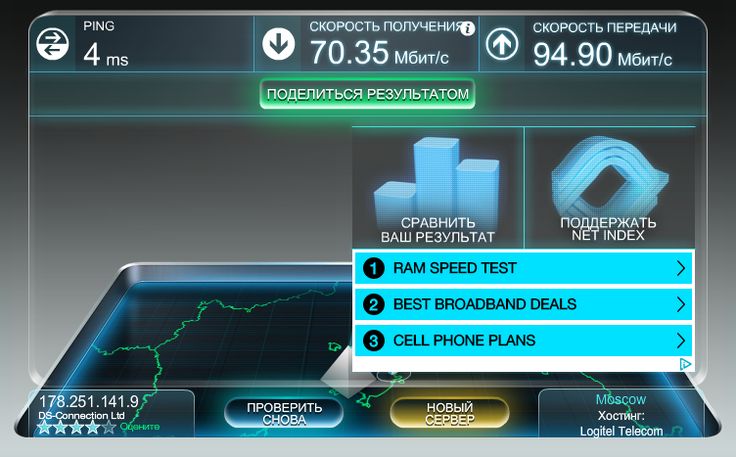
Task: Select the fifth empty rating star
Action: (x=109, y=427)
